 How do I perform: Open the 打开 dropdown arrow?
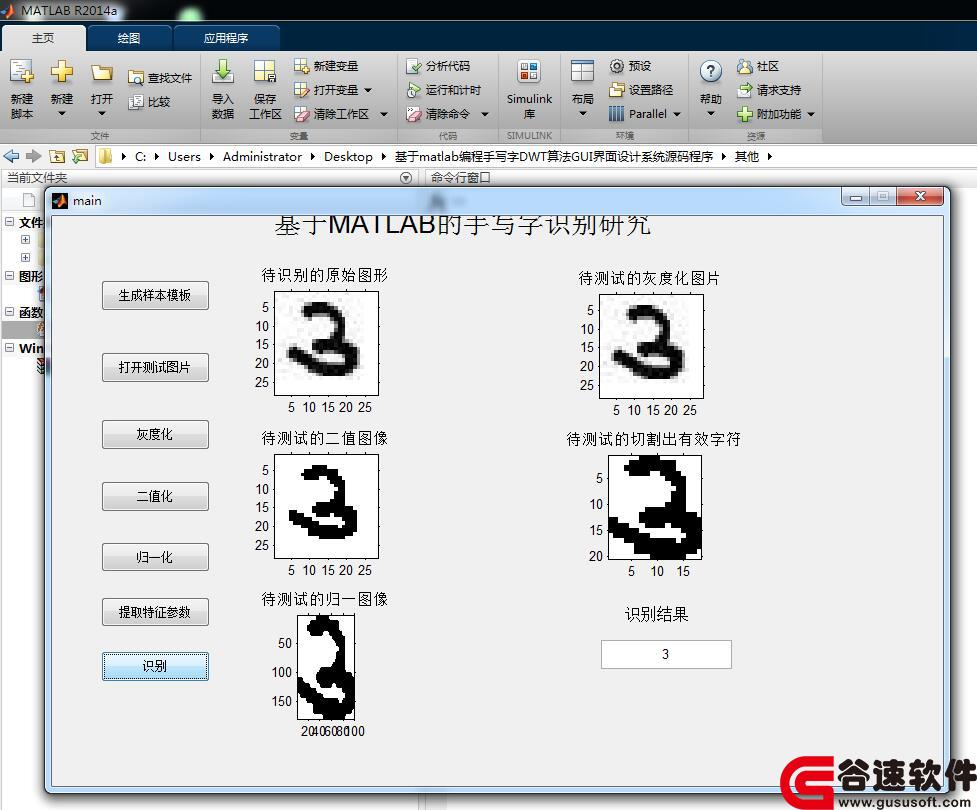click(x=102, y=114)
